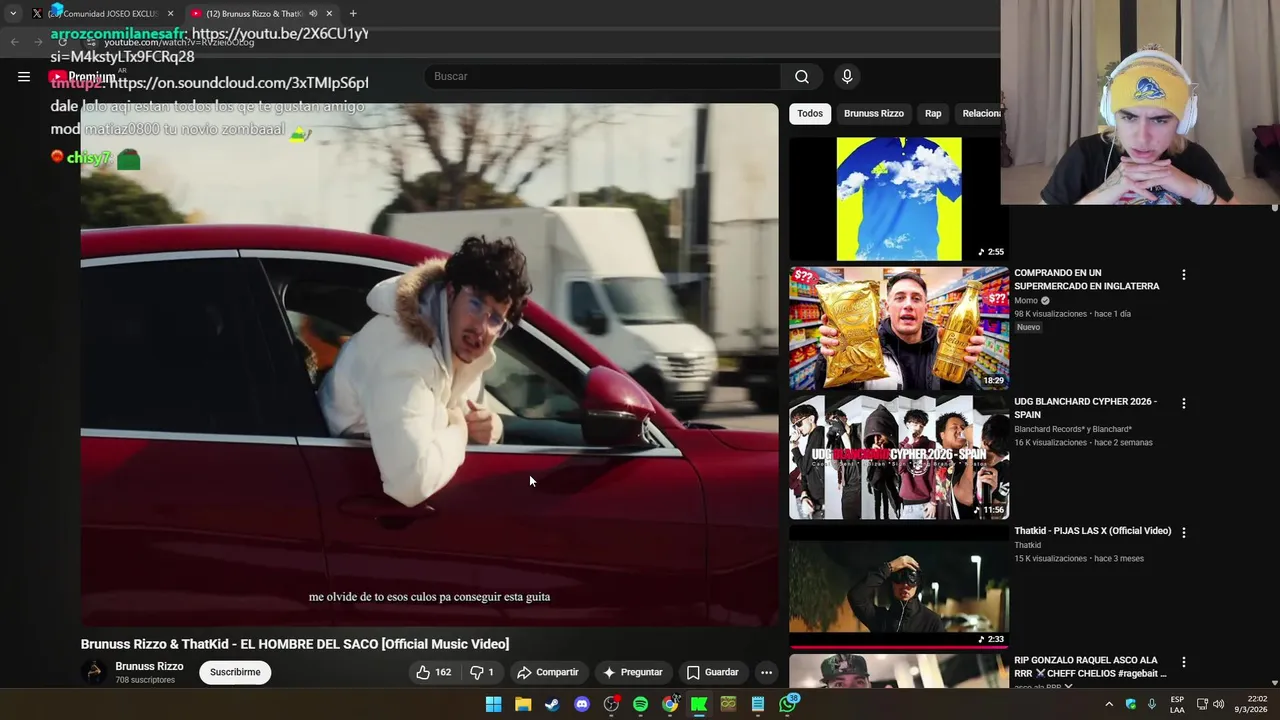Click the Preguntar button
The height and width of the screenshot is (720, 1280).
(632, 672)
